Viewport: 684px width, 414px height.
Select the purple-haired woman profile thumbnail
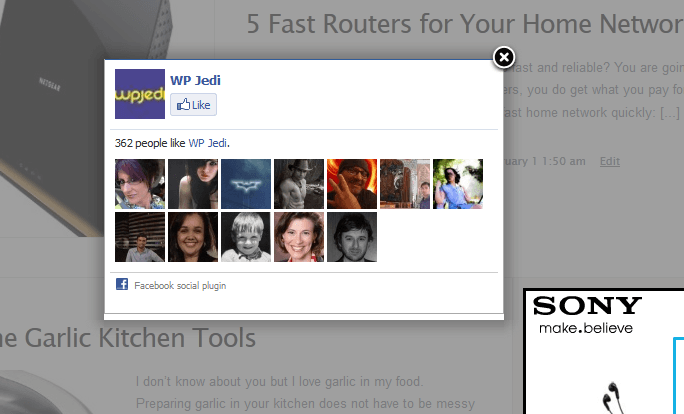(x=140, y=184)
